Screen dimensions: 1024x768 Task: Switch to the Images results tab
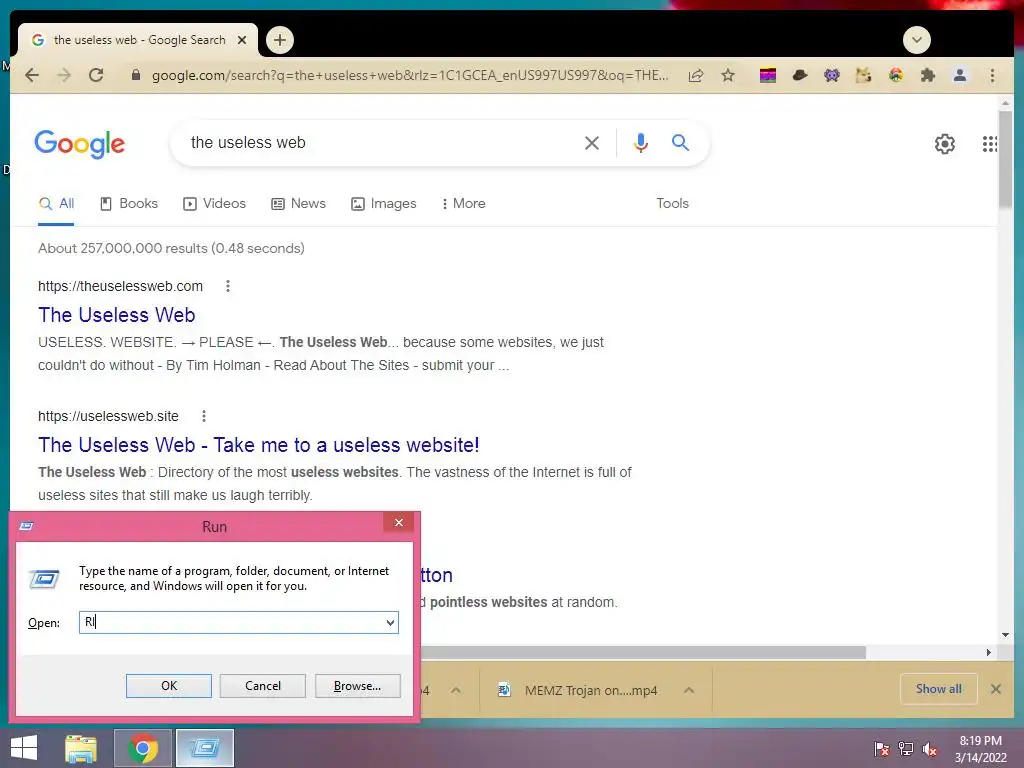point(383,204)
